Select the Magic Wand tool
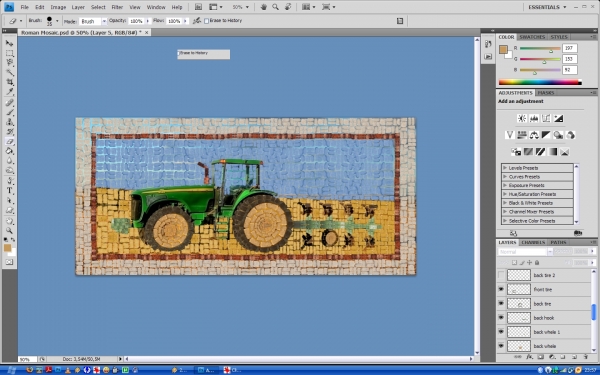The width and height of the screenshot is (600, 375). tap(9, 72)
